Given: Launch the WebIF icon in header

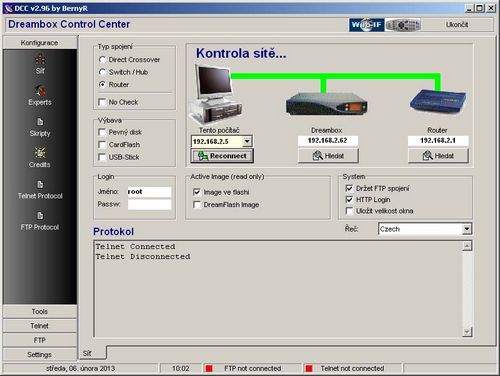Looking at the screenshot, I should pos(367,25).
